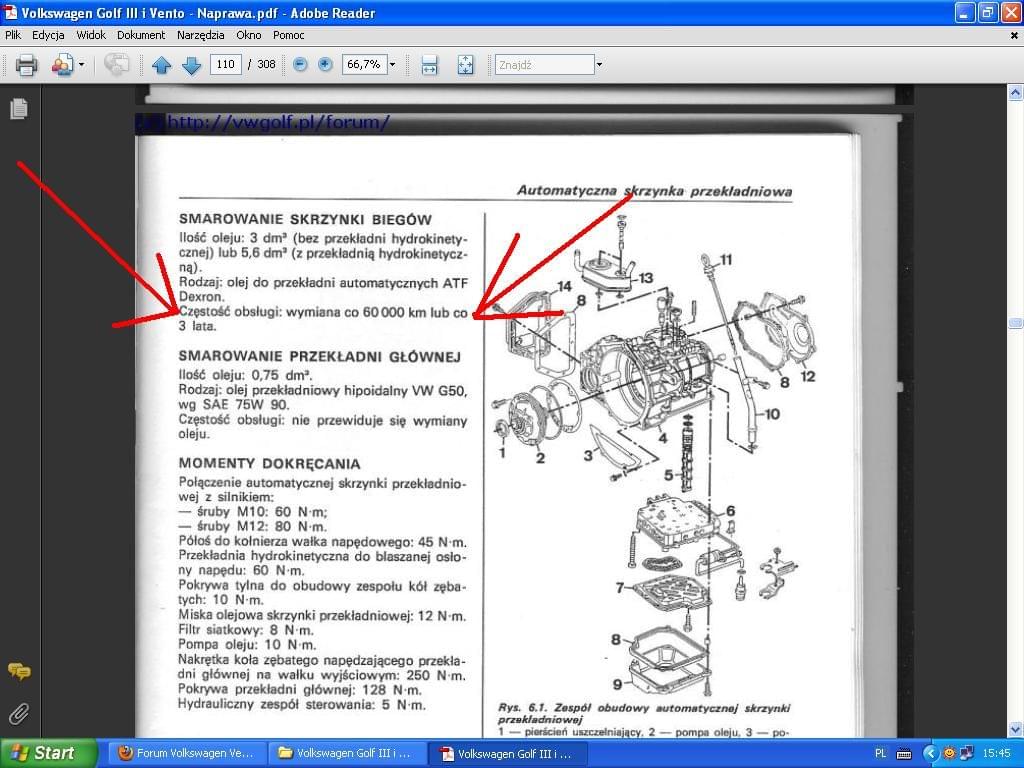Open the Okno menu

(249, 35)
